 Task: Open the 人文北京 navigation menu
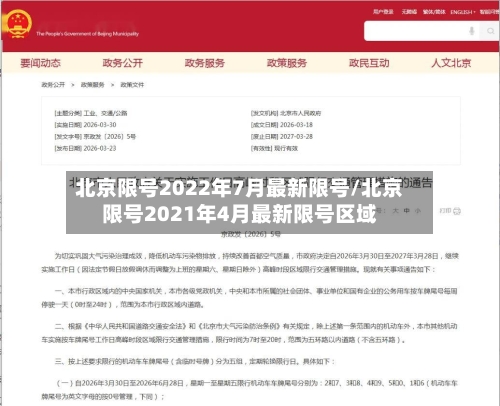click(451, 63)
